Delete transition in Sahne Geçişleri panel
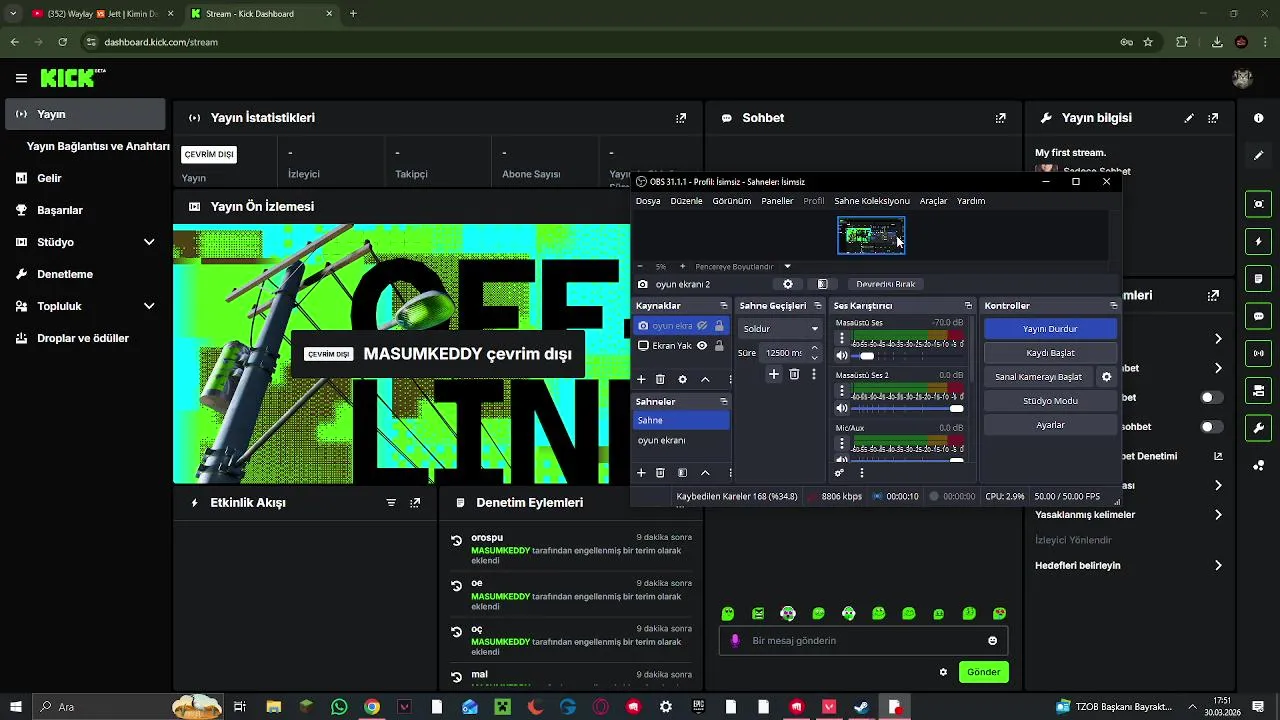1280x720 pixels. point(794,374)
